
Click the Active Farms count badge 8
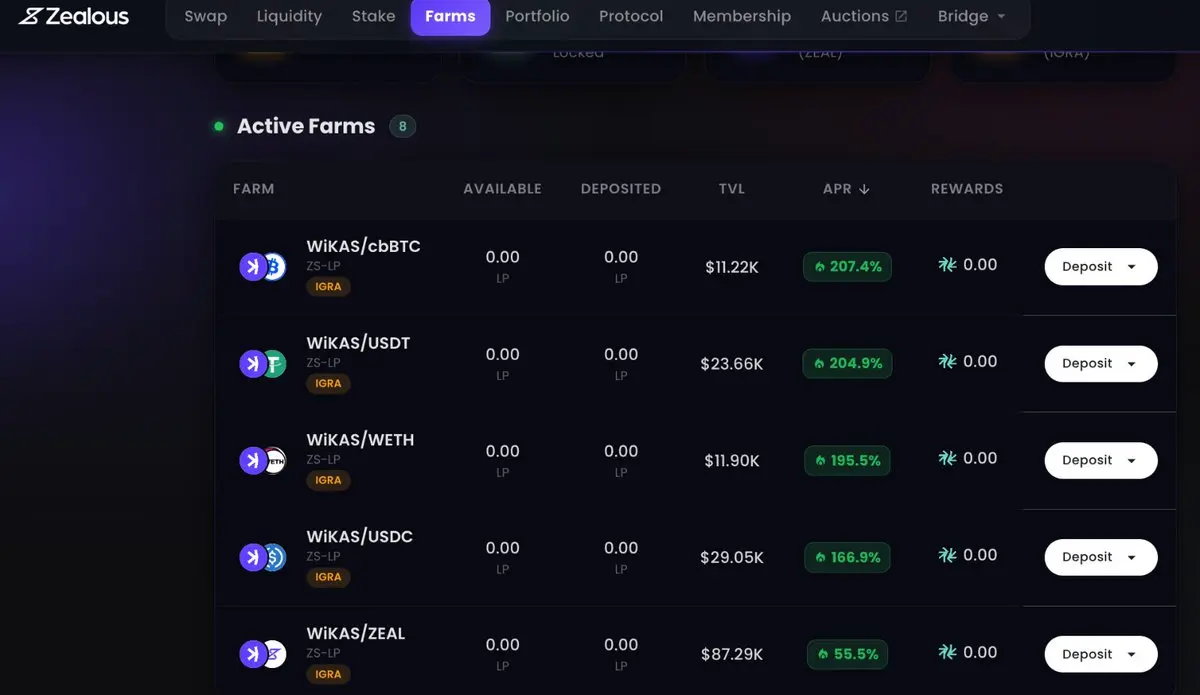tap(402, 127)
